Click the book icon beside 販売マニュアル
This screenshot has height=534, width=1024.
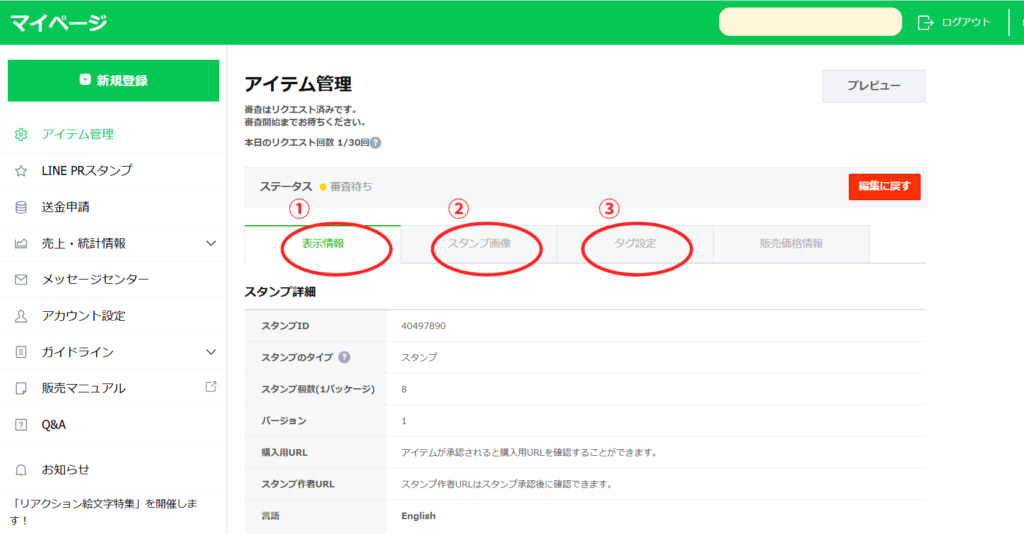tap(21, 388)
